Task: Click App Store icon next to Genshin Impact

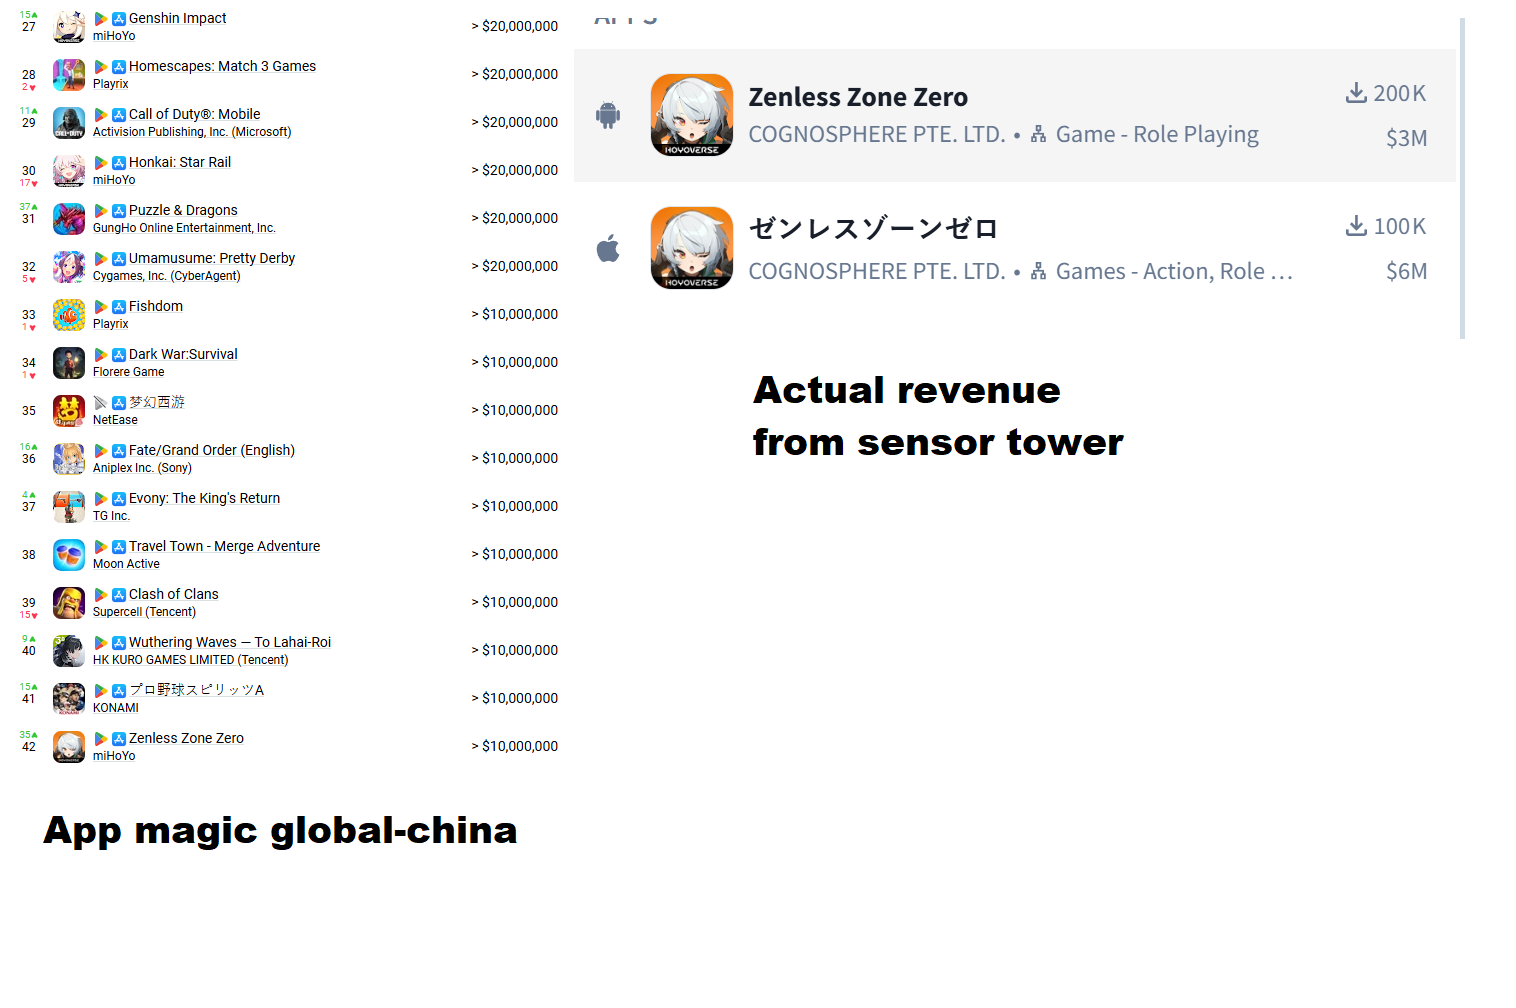Action: pos(119,19)
